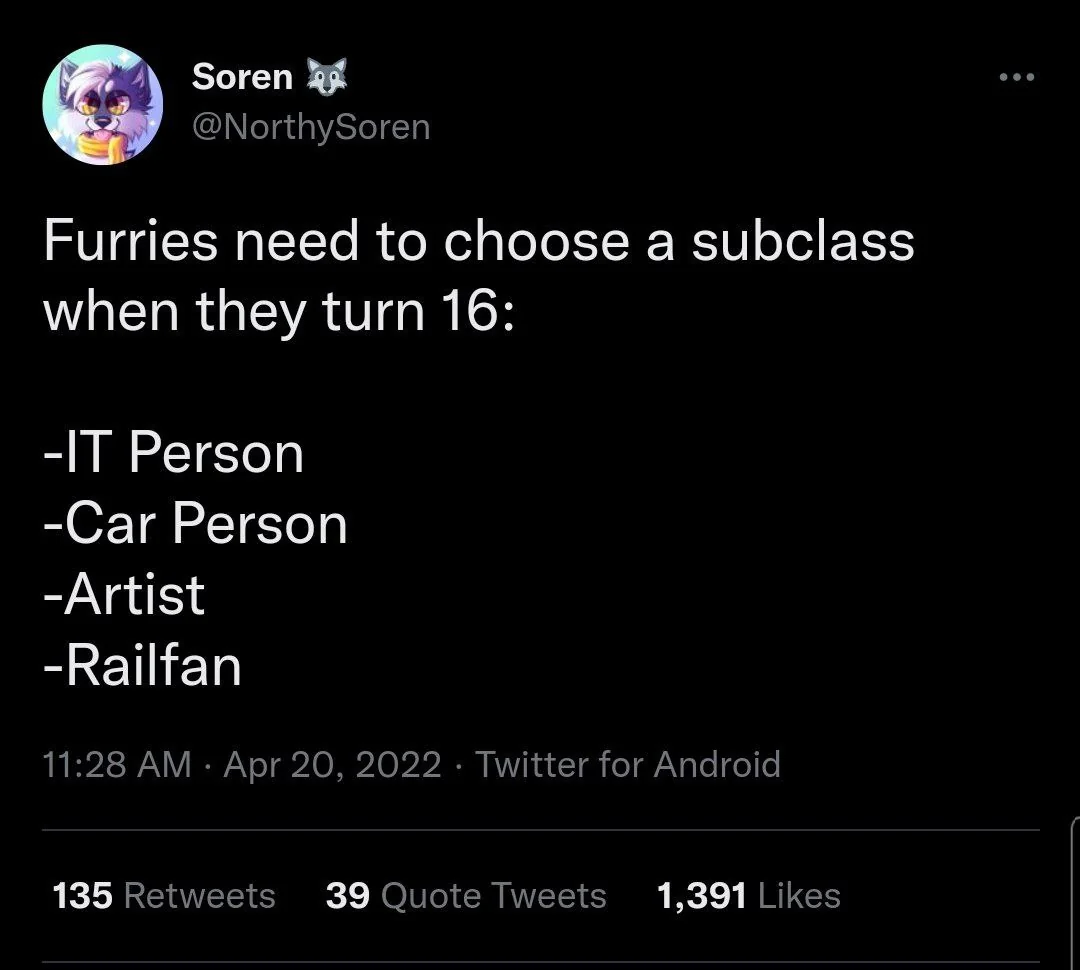Select the "-IT Person" line
This screenshot has width=1080, height=970.
174,453
